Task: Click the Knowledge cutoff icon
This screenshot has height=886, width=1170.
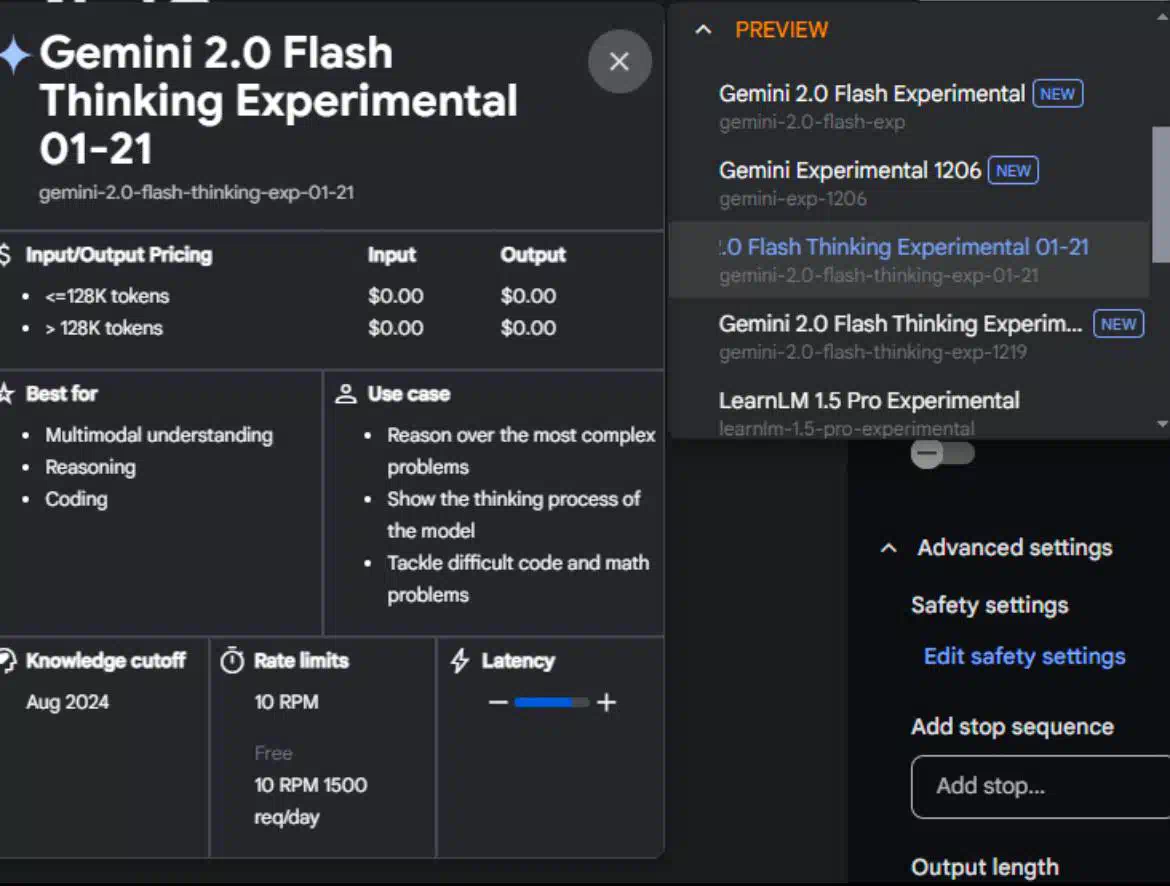Action: [x=7, y=661]
